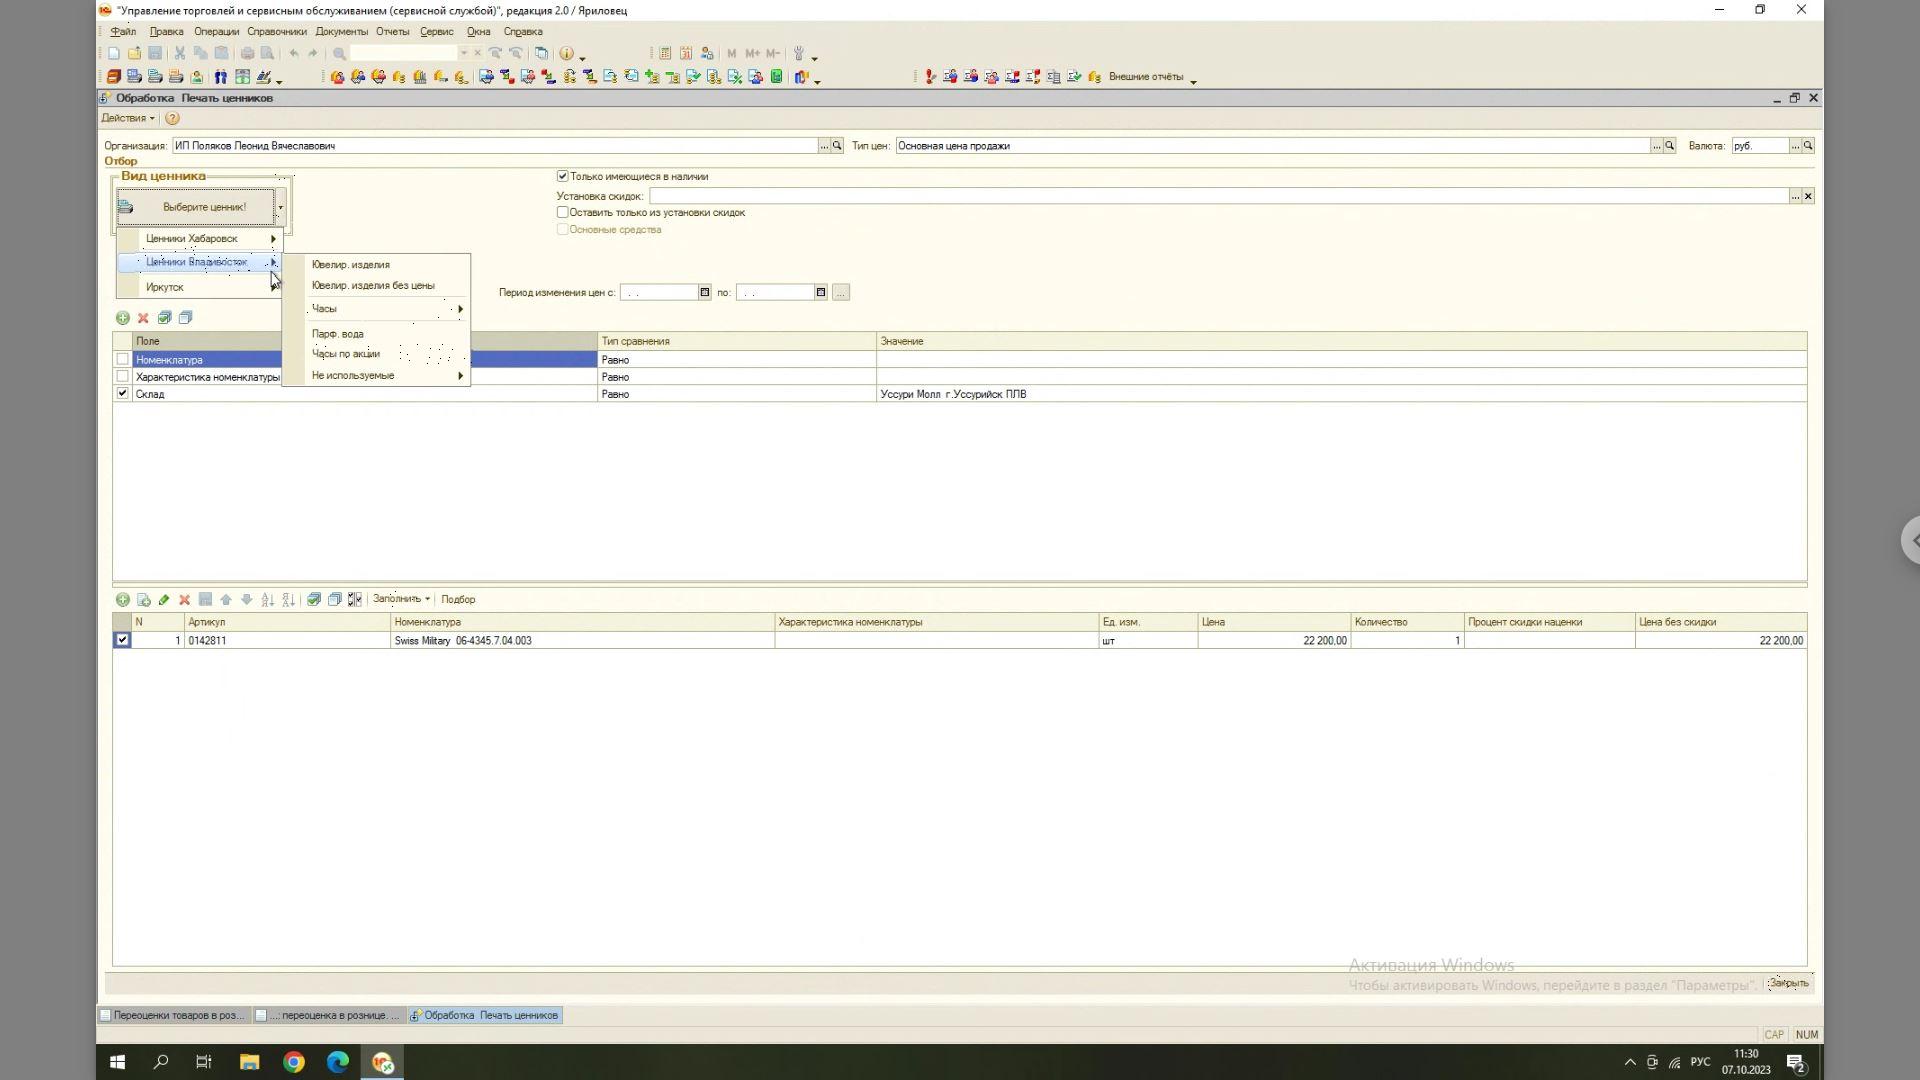Clear the Установка скидок field with X
Viewport: 1920px width, 1080px height.
tap(1808, 197)
